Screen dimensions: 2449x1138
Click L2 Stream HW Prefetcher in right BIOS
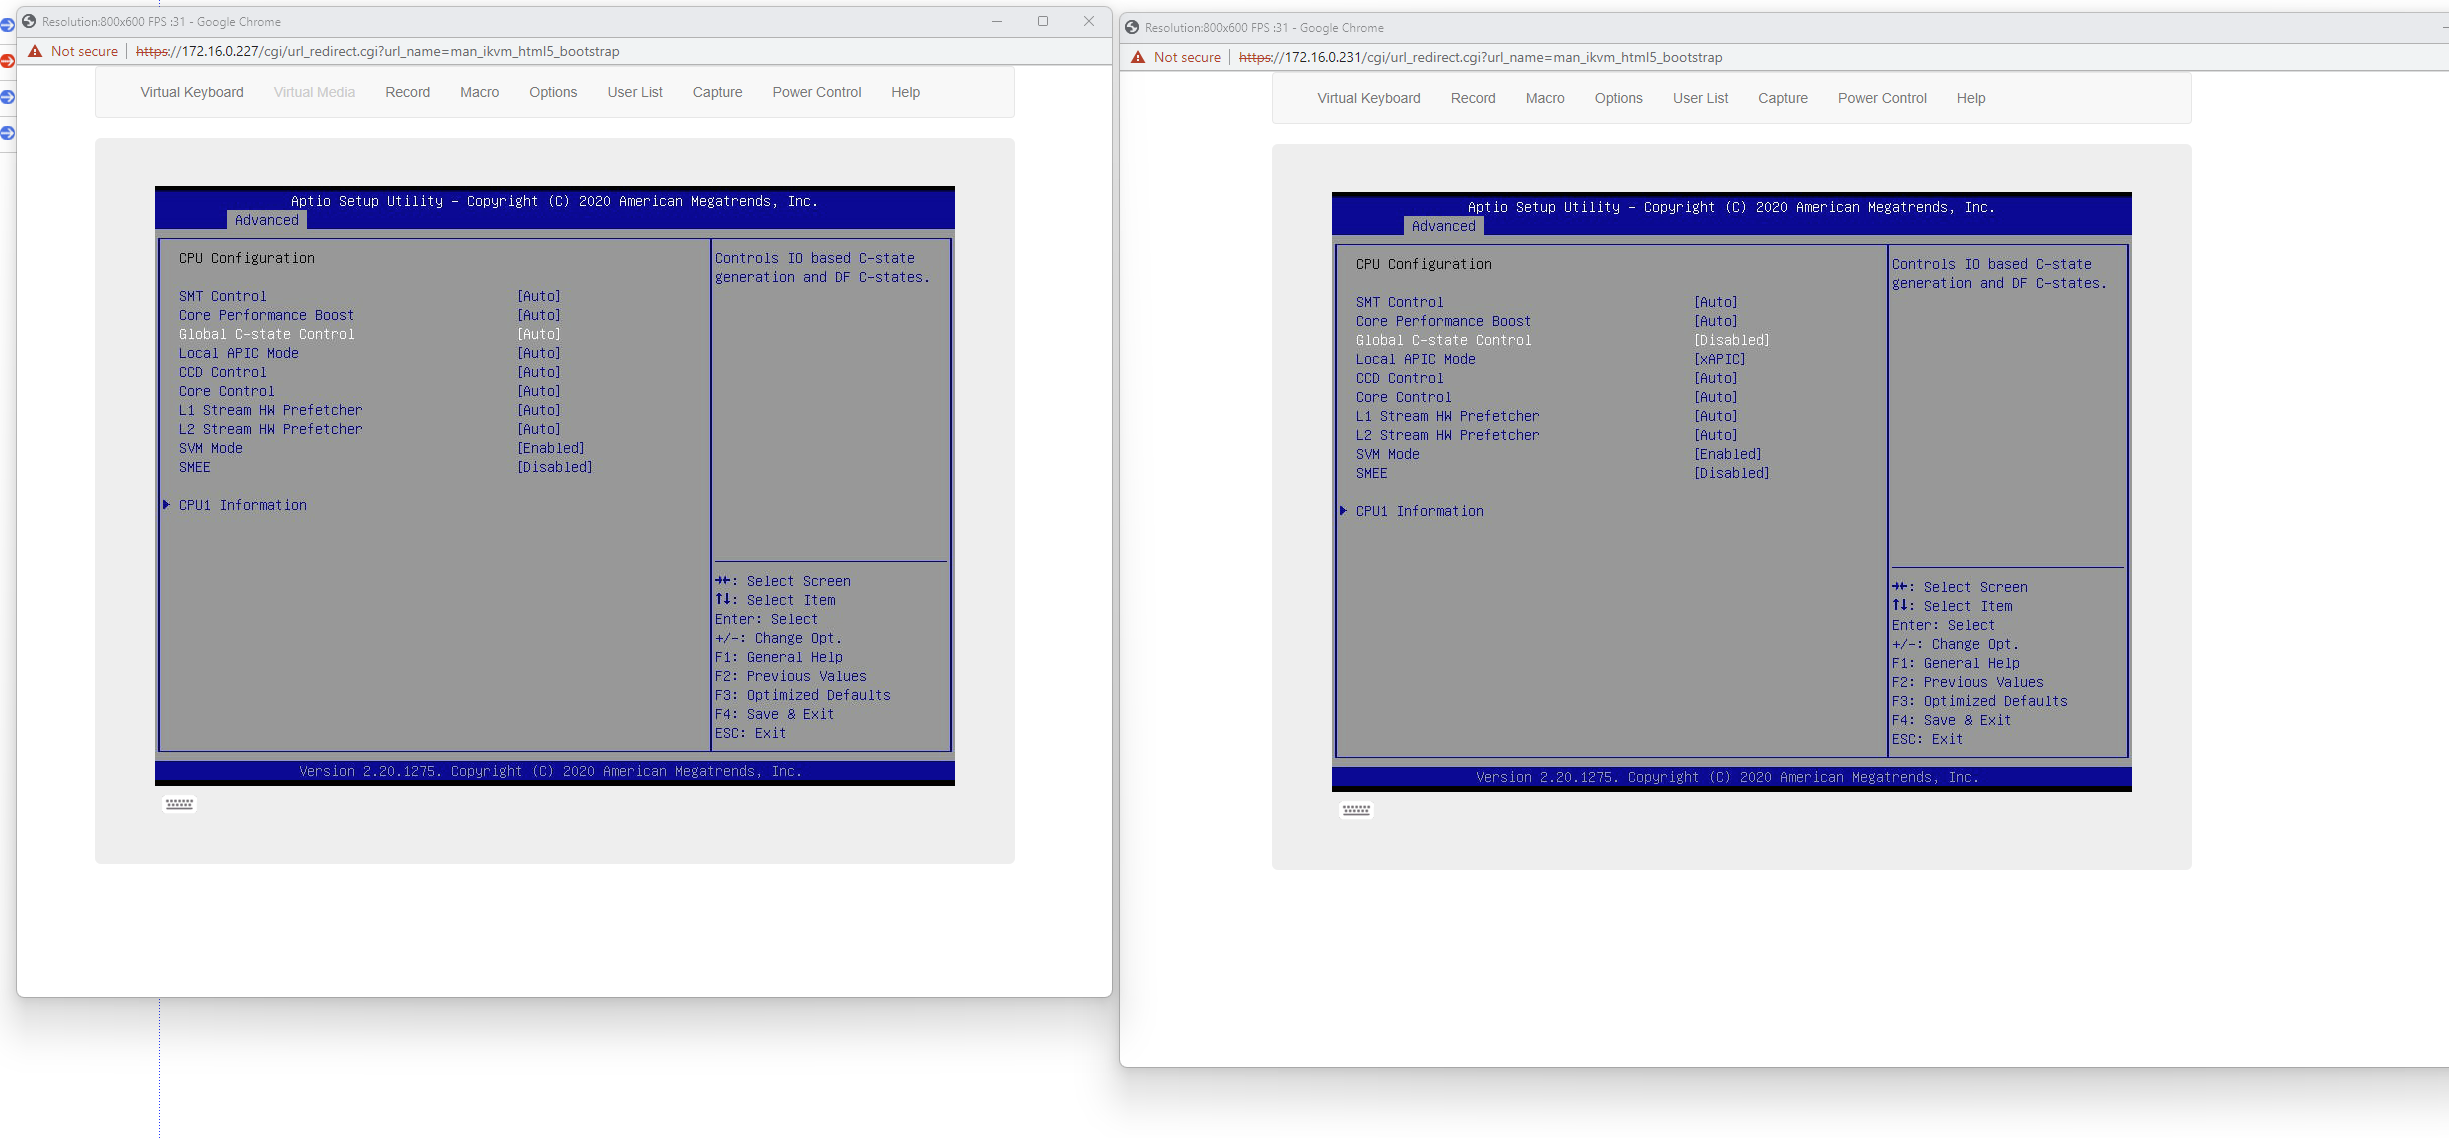pyautogui.click(x=1448, y=435)
